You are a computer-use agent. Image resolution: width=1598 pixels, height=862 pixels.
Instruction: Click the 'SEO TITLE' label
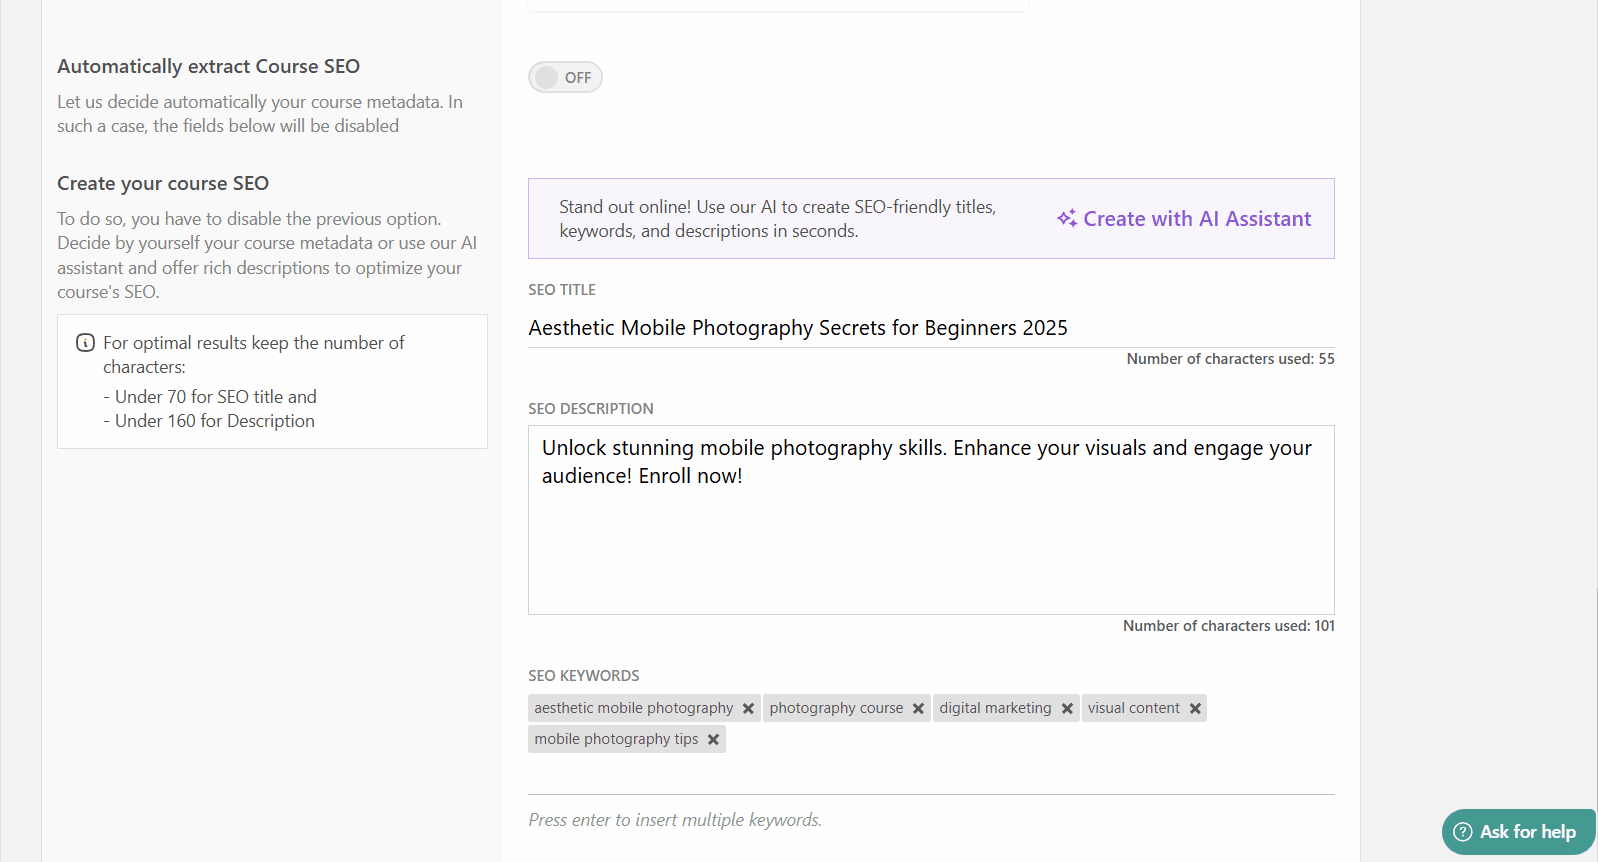(562, 290)
